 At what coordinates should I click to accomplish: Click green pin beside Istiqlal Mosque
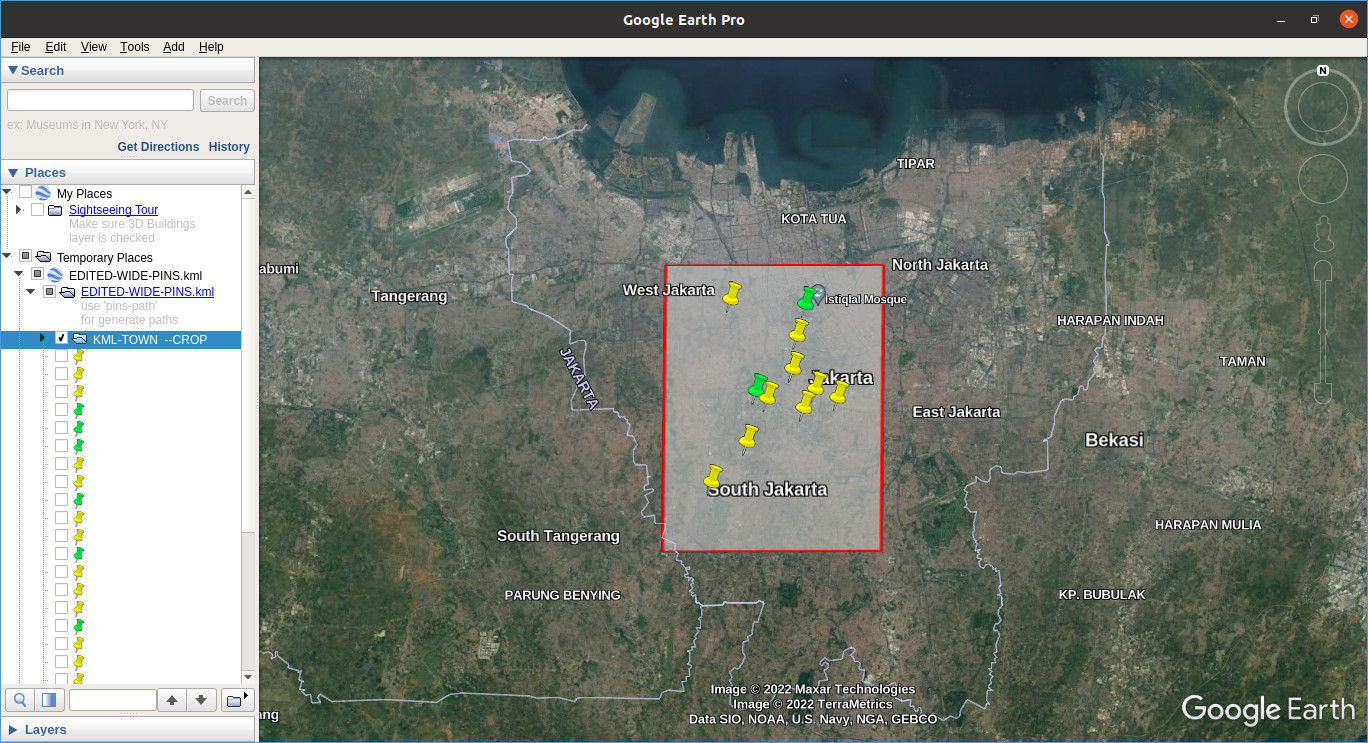pyautogui.click(x=807, y=298)
